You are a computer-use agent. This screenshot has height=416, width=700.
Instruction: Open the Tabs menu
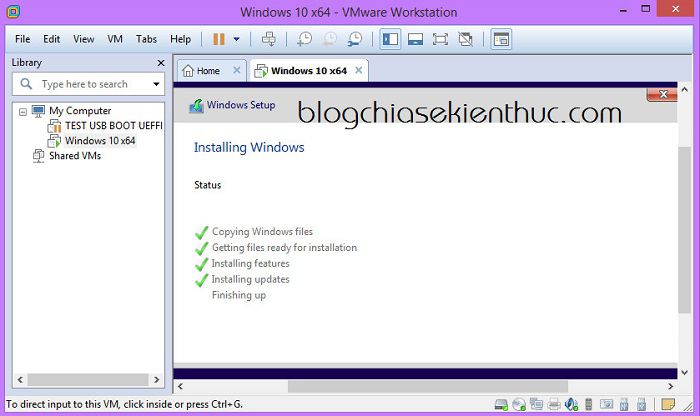[x=146, y=39]
